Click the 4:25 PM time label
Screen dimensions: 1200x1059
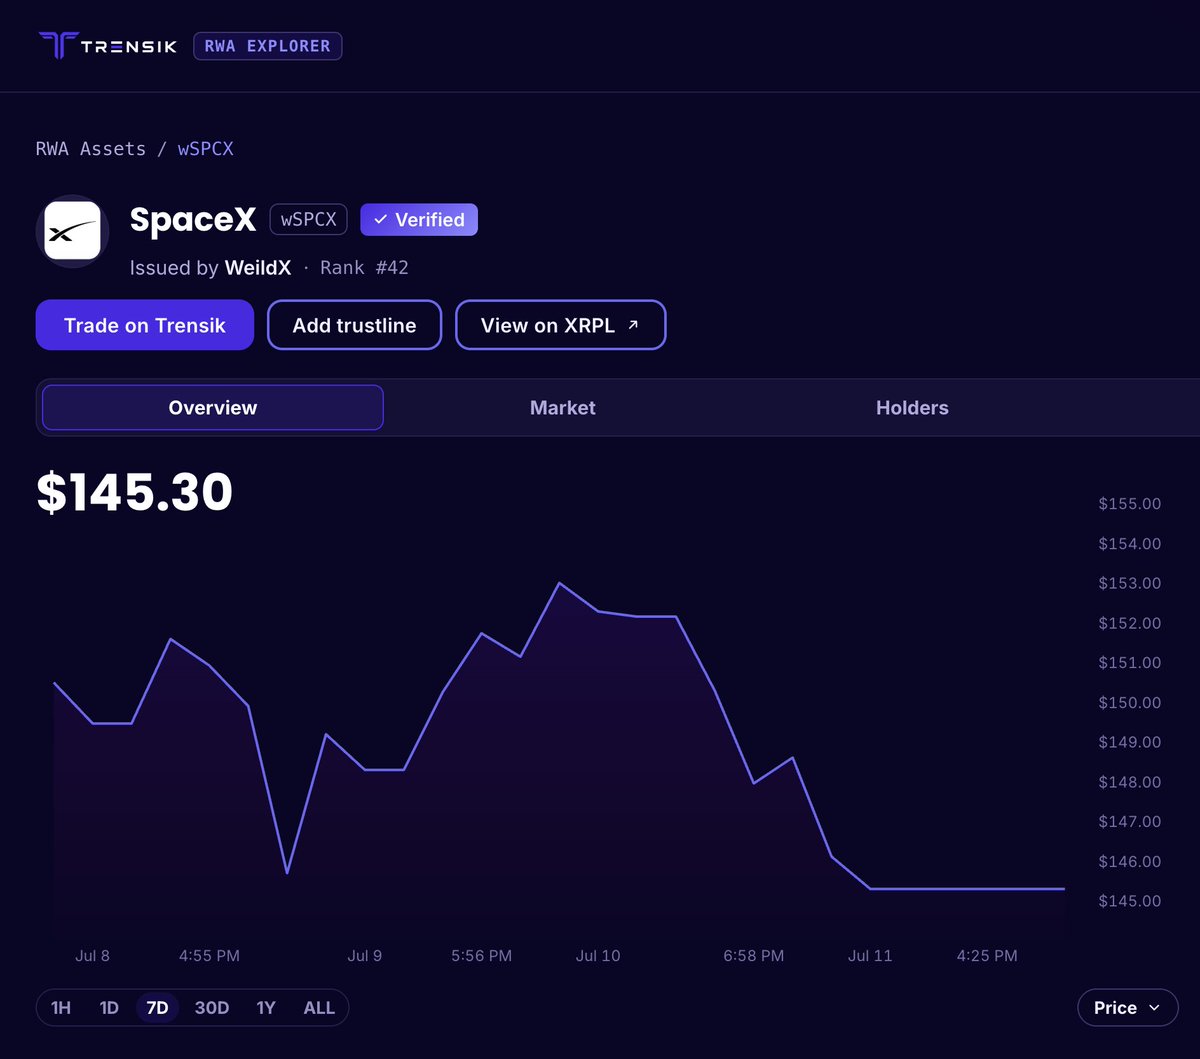coord(987,956)
